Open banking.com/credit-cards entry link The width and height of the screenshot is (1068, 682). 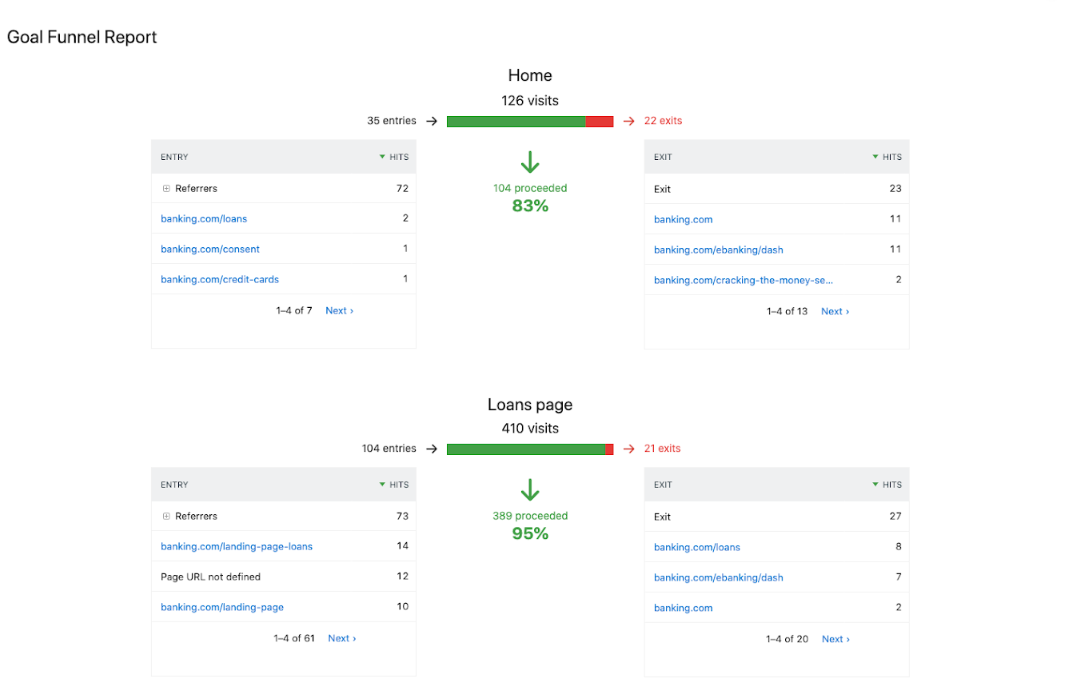220,279
